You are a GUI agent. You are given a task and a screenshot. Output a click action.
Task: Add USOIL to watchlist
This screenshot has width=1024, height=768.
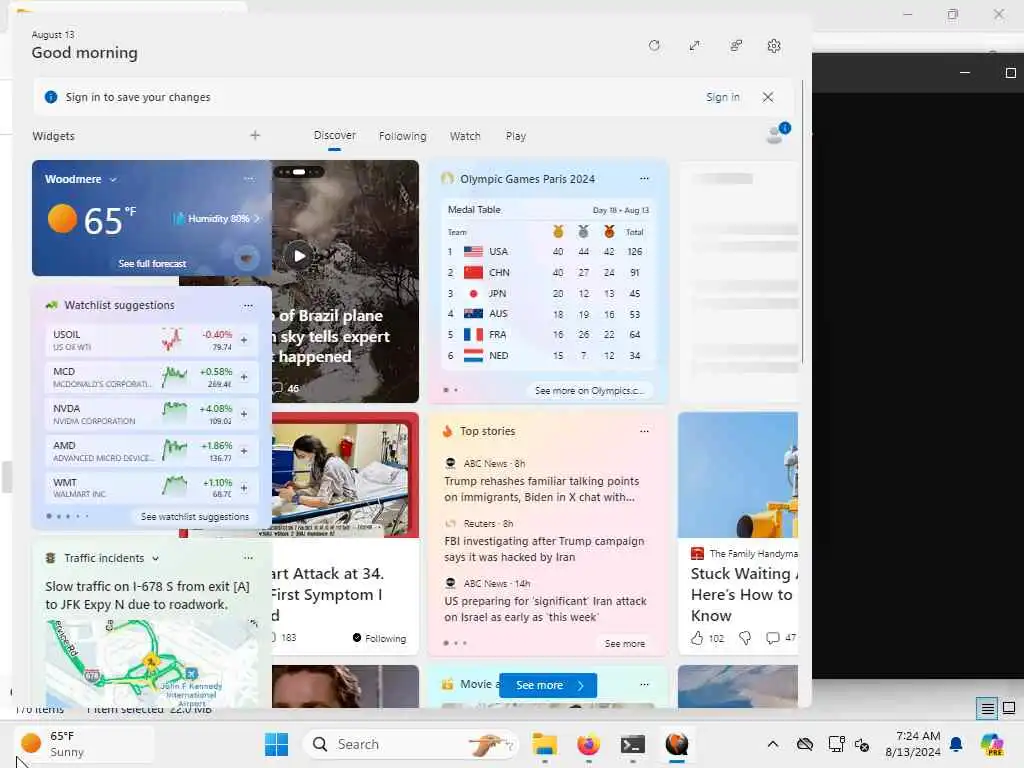(x=244, y=340)
